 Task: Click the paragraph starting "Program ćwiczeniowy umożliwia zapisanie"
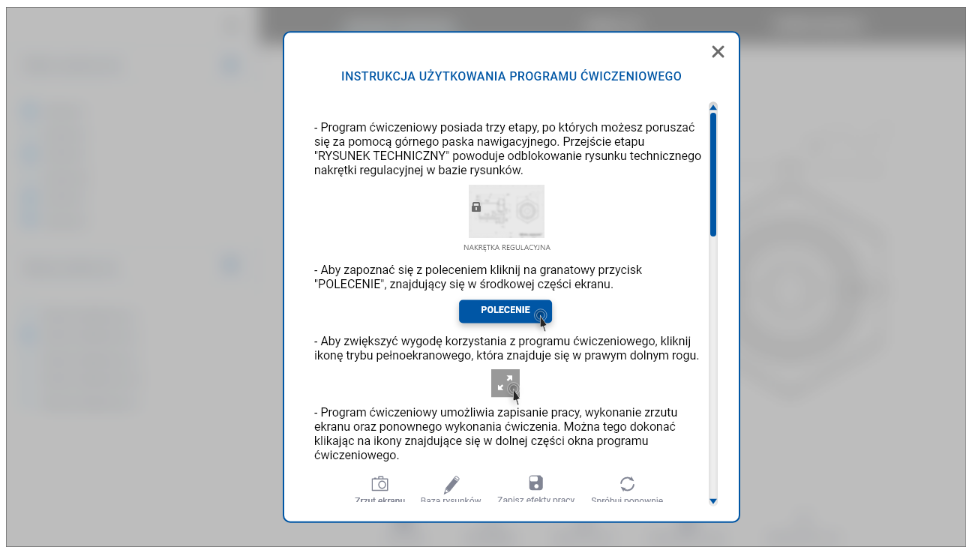(496, 434)
